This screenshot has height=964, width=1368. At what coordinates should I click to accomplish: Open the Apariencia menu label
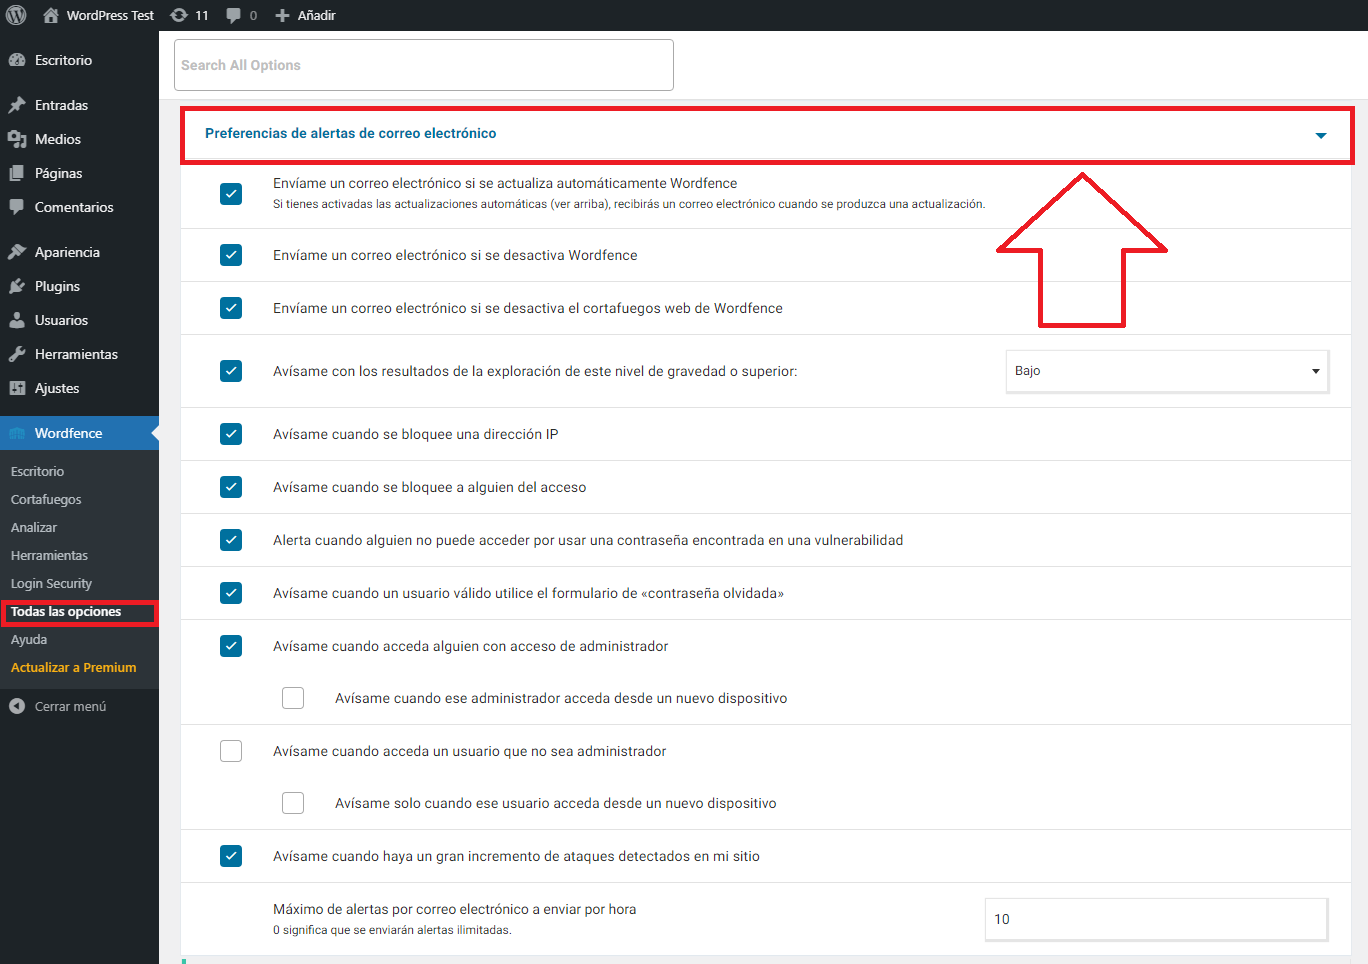[67, 252]
